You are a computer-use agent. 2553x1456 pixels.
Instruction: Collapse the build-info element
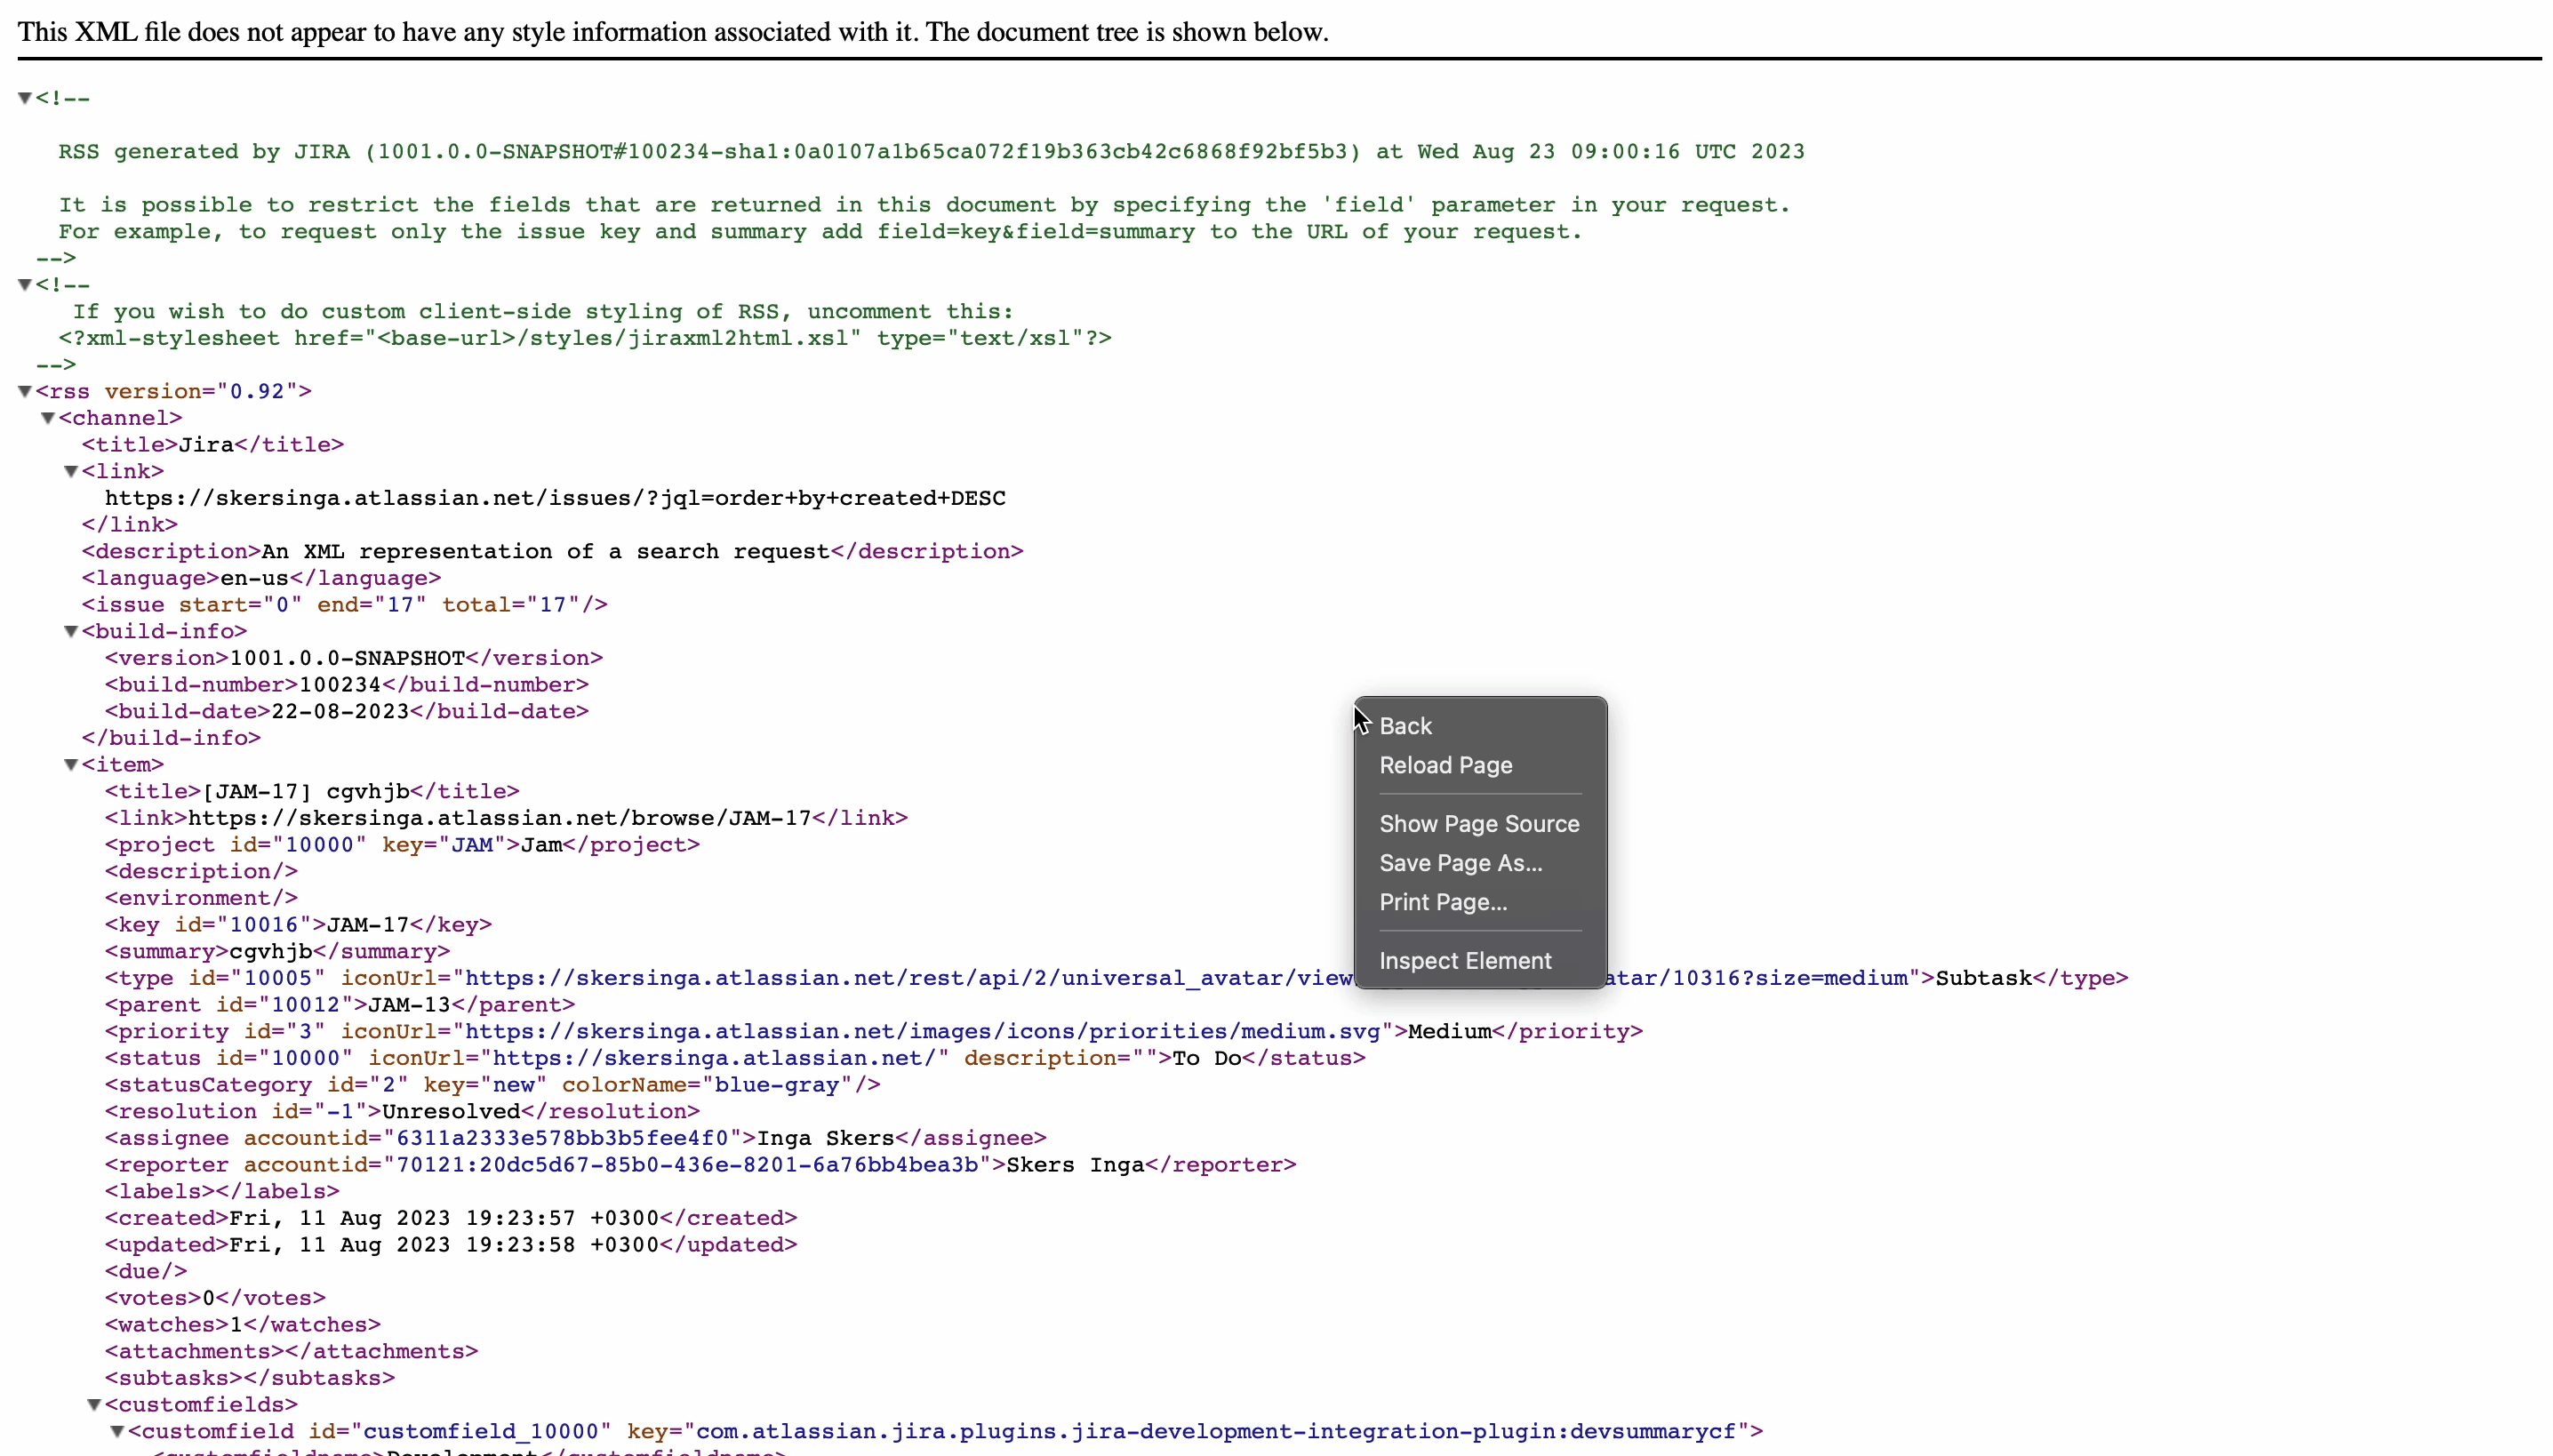pyautogui.click(x=71, y=631)
